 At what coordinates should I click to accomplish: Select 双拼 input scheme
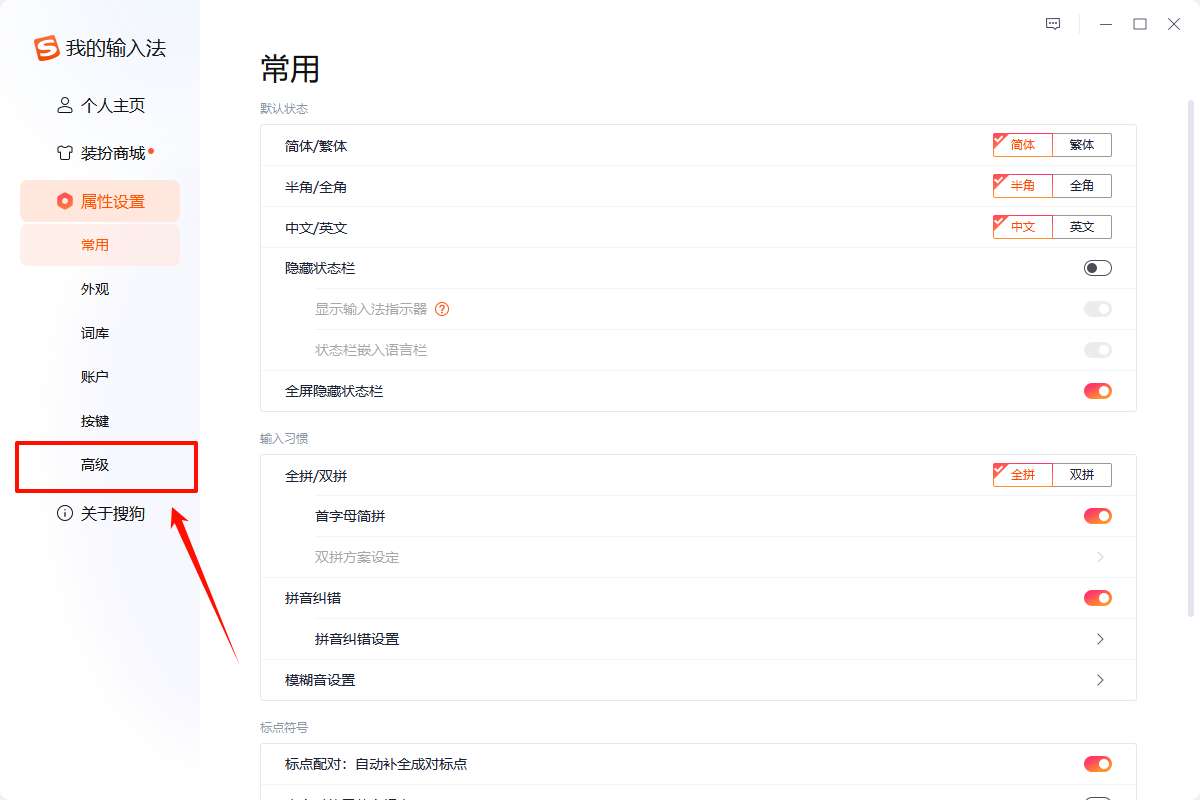click(1082, 474)
